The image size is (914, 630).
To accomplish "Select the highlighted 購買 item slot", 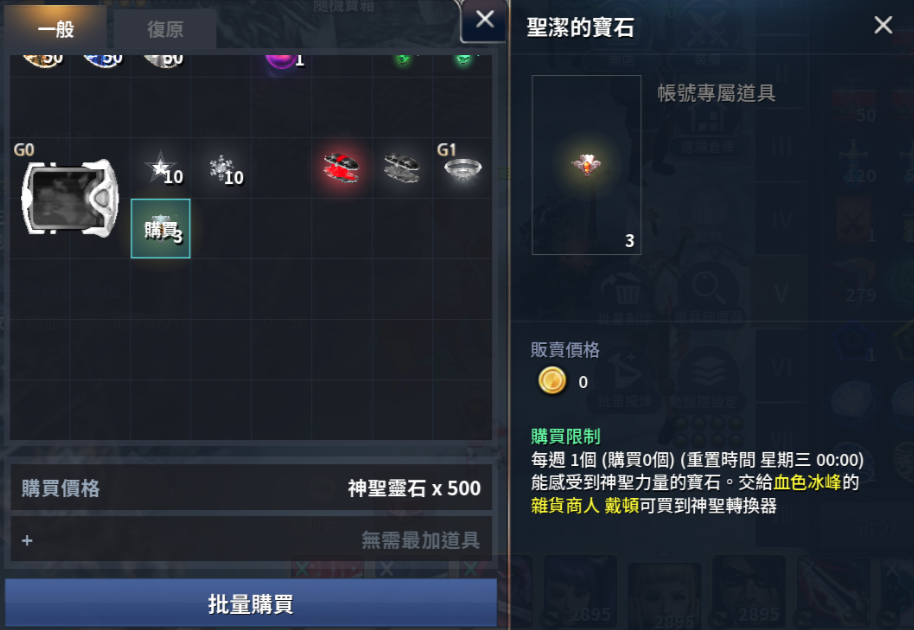I will point(161,228).
